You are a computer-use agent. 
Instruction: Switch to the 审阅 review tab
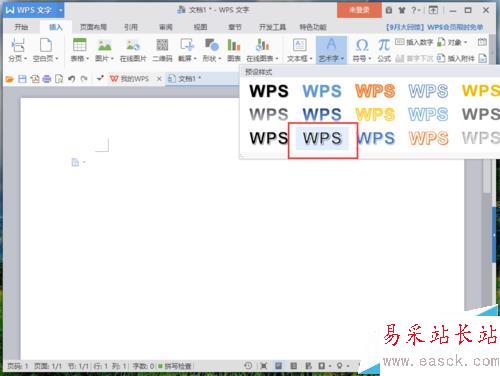166,27
